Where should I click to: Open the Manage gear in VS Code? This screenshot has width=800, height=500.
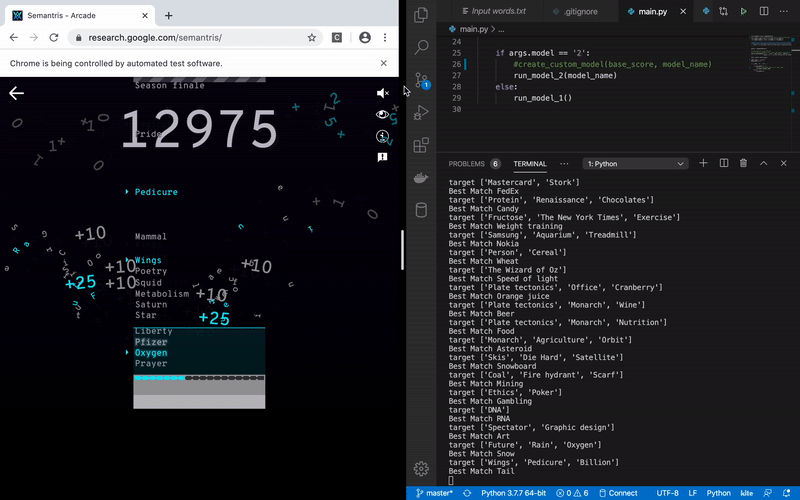(421, 468)
